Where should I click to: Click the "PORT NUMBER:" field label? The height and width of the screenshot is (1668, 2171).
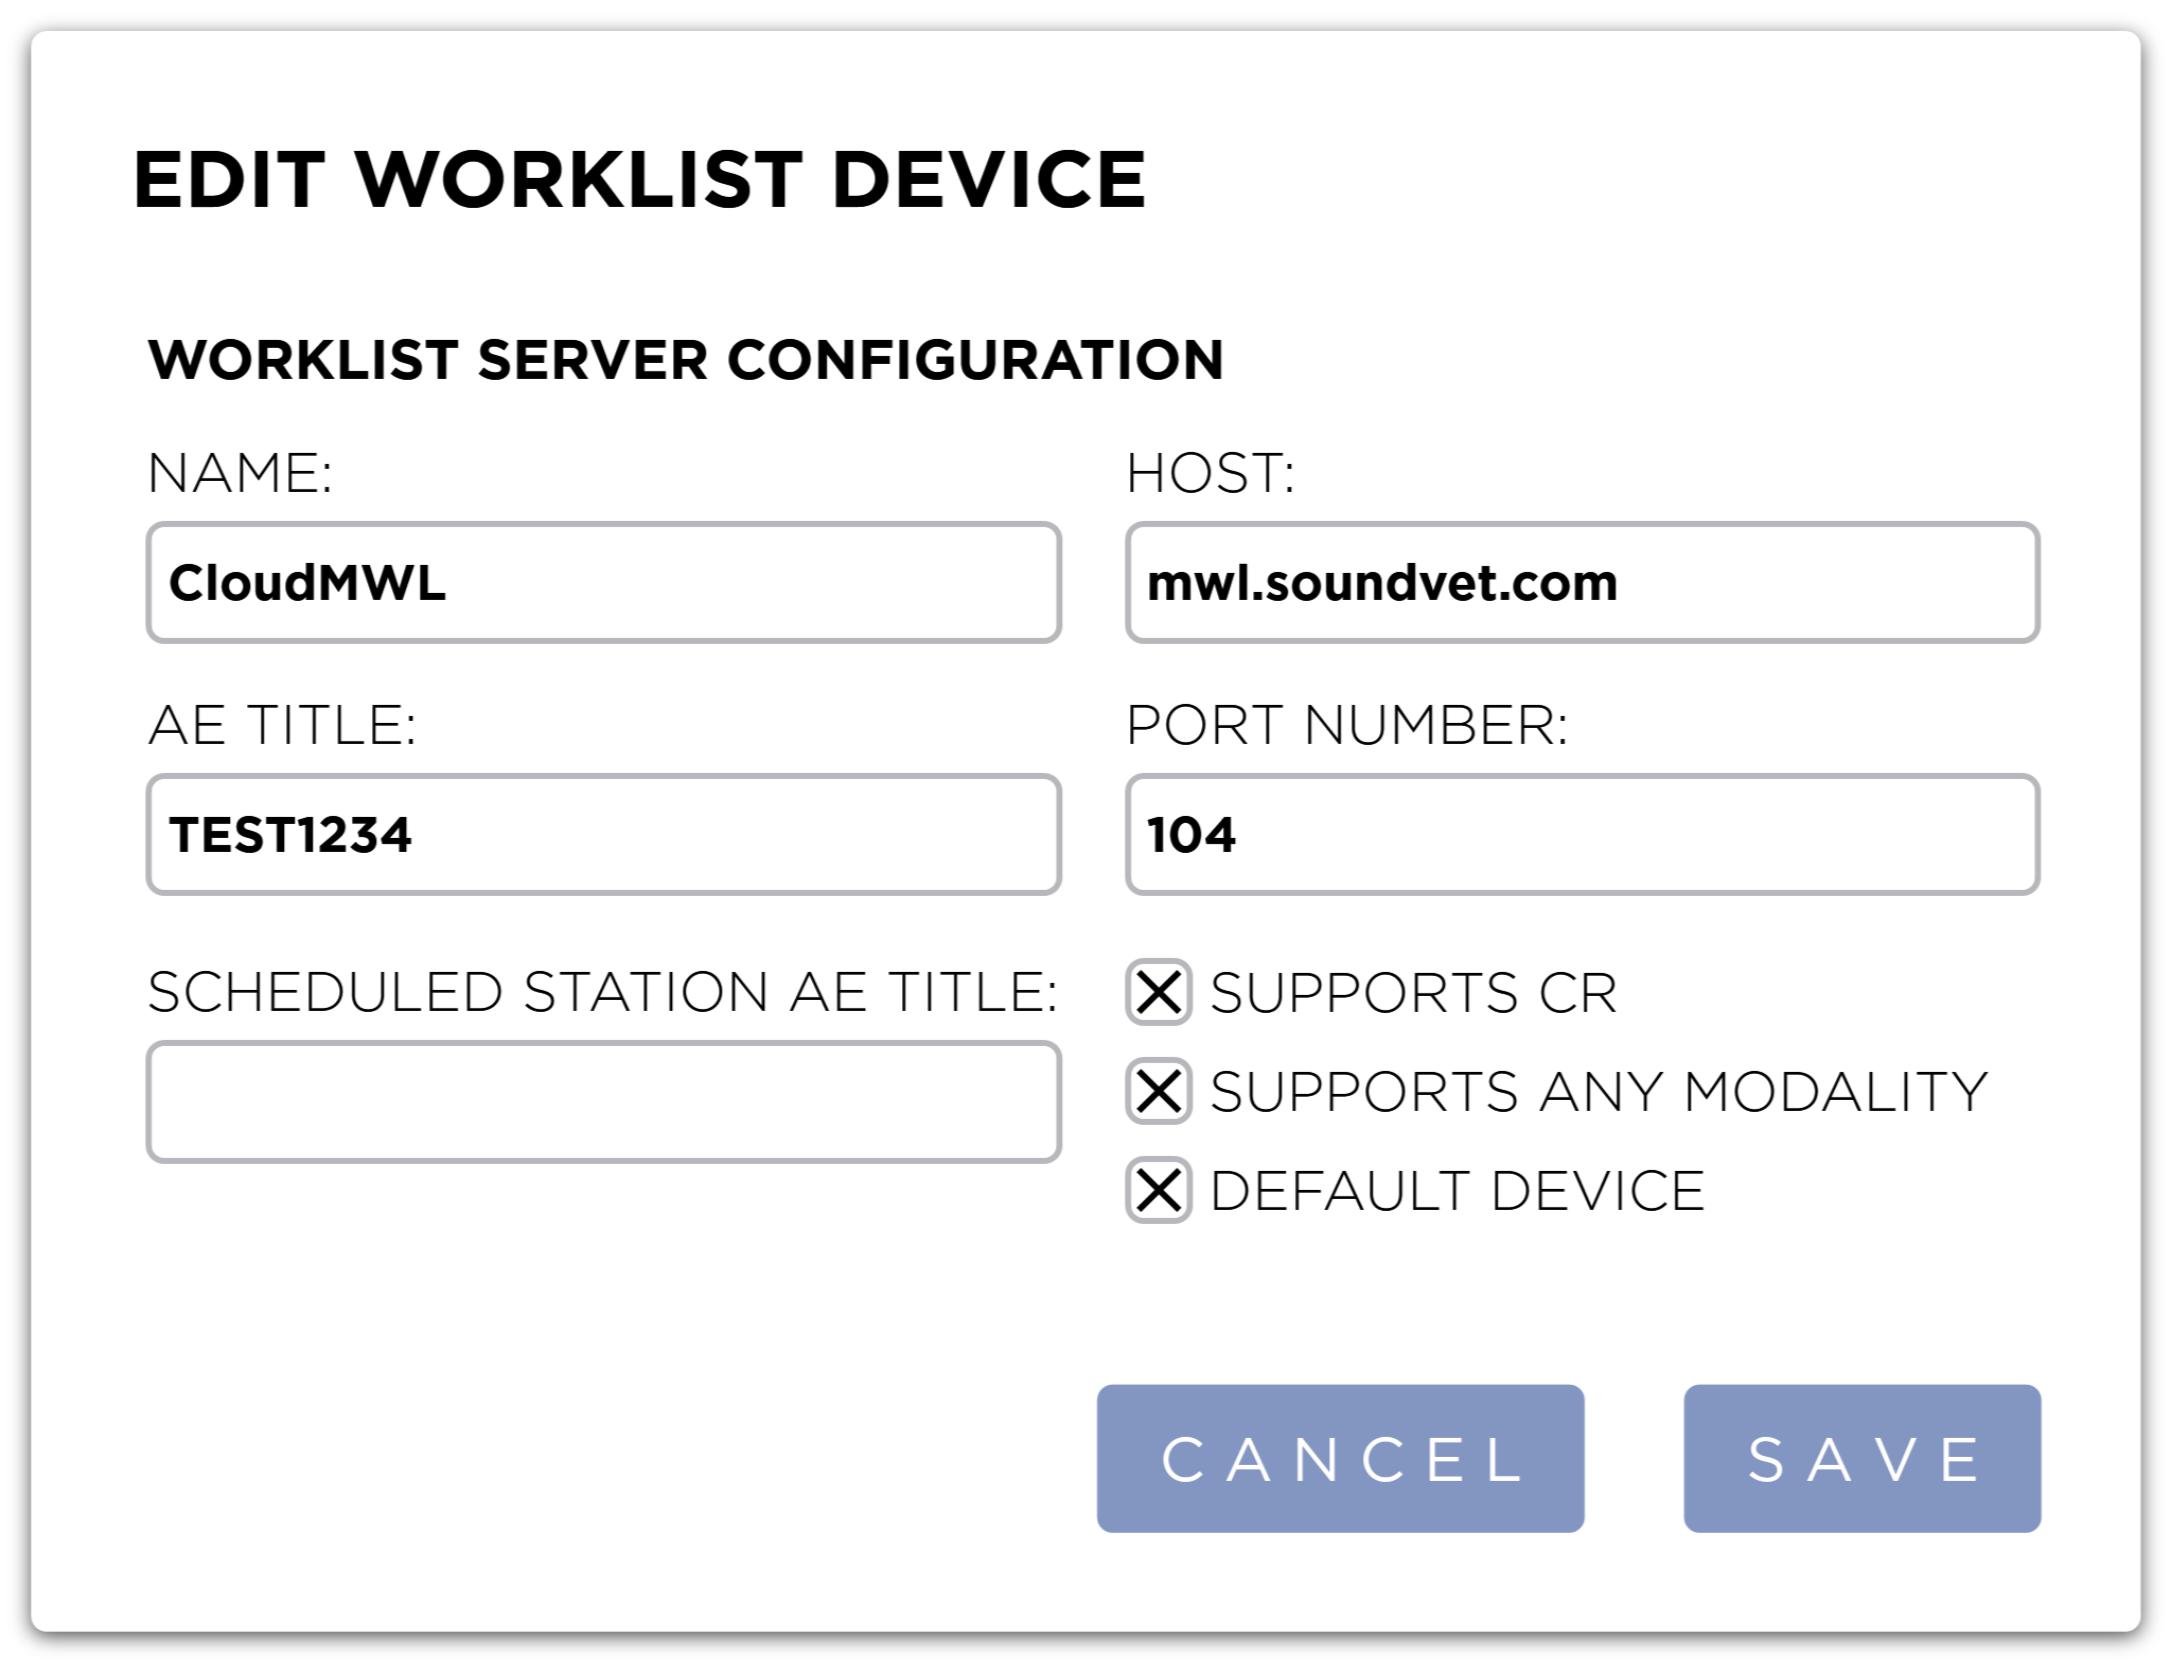point(1346,725)
